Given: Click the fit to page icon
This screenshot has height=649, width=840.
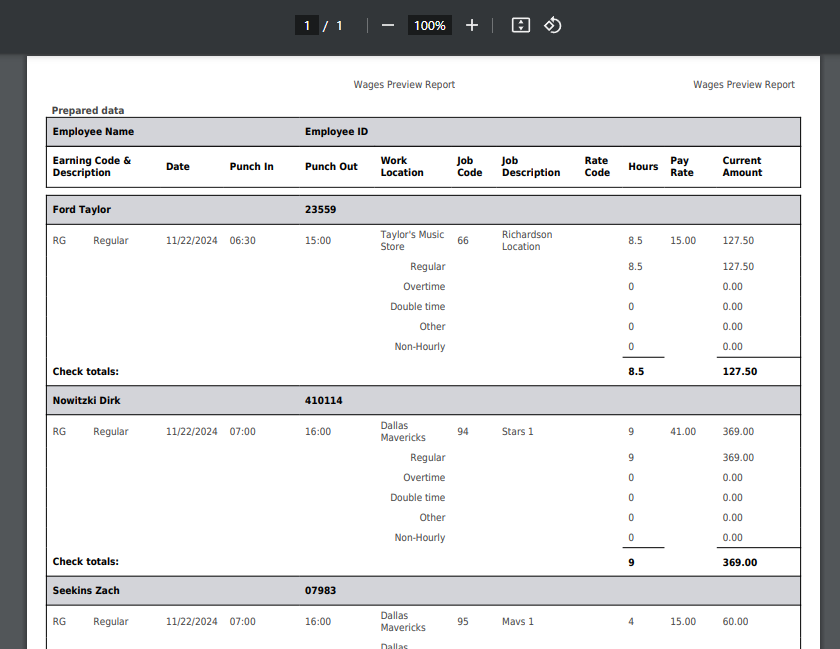Looking at the screenshot, I should 521,25.
